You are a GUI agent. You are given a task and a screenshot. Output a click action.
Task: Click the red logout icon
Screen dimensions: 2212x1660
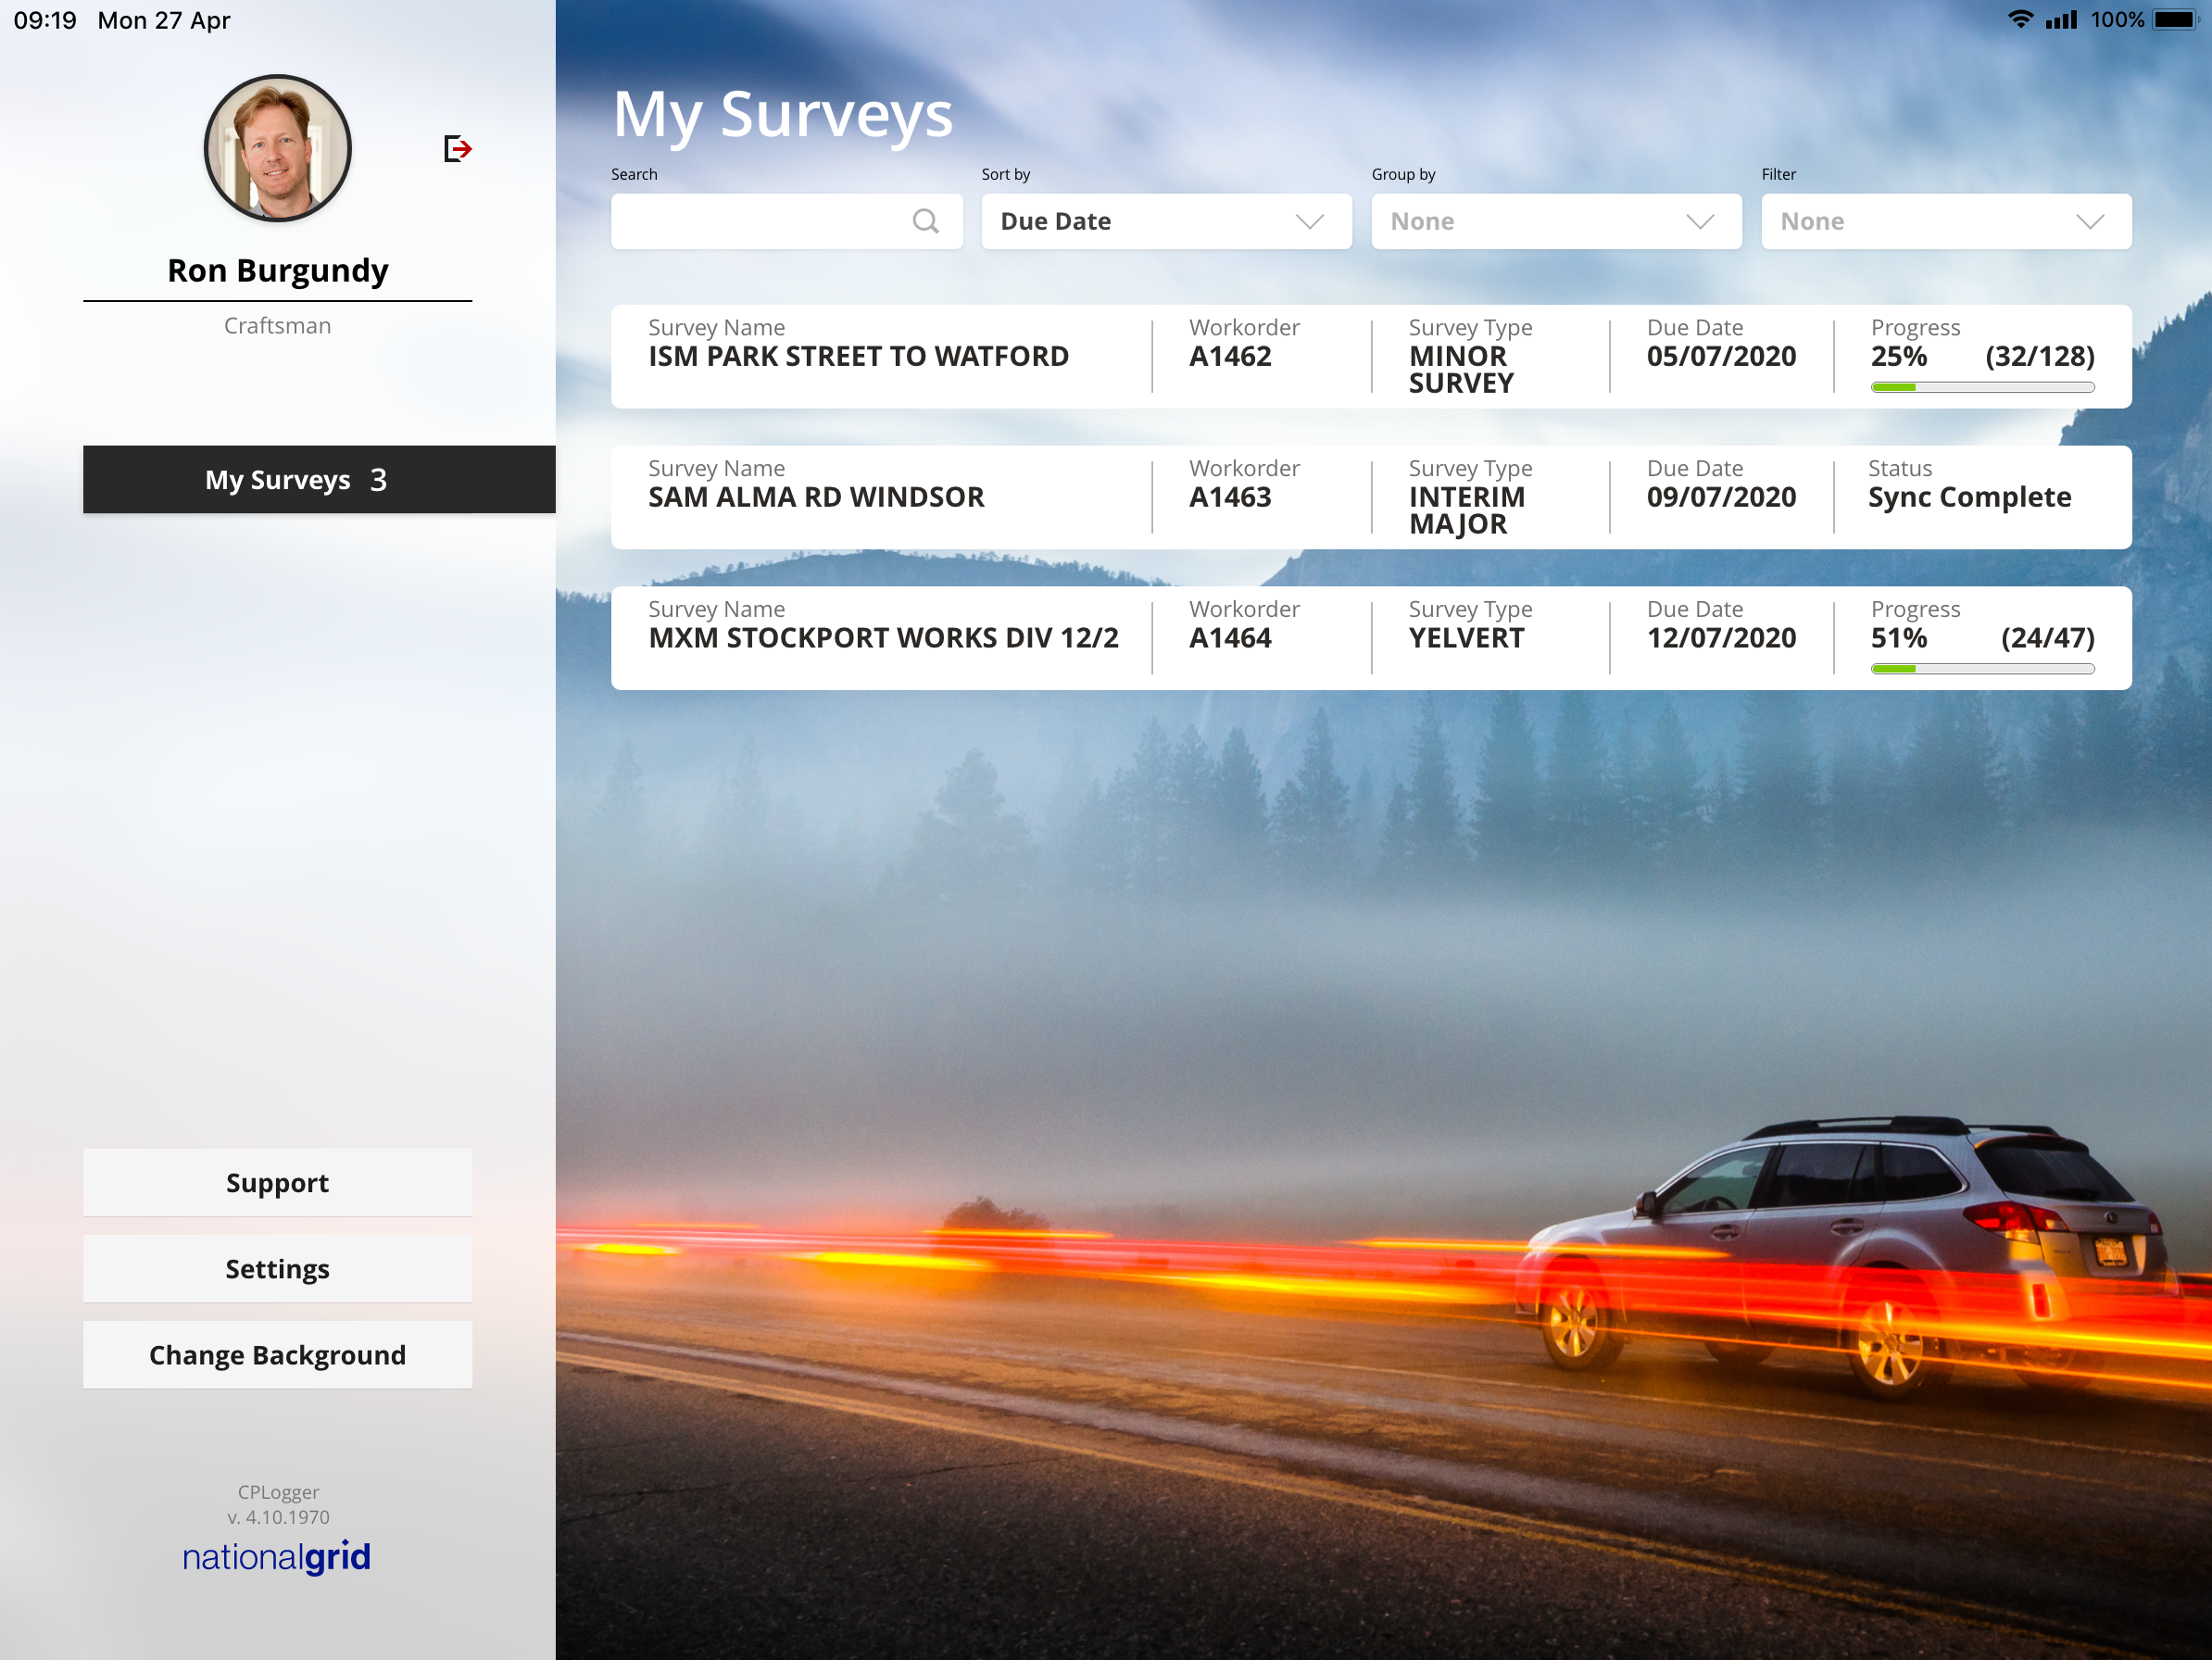pyautogui.click(x=457, y=149)
